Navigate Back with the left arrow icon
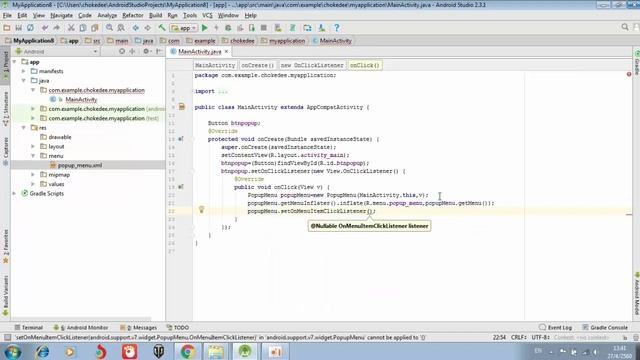 (136, 28)
